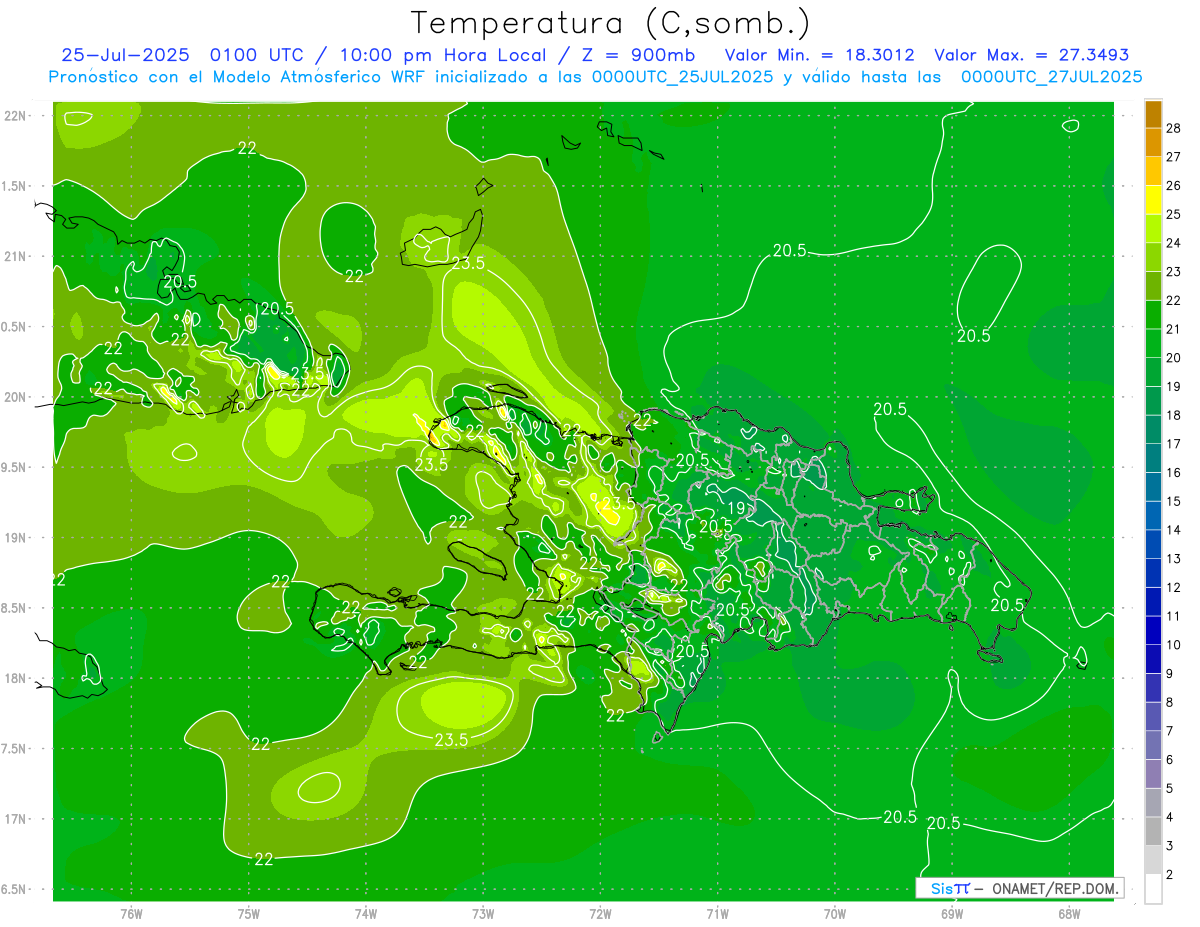Image resolution: width=1200 pixels, height=927 pixels.
Task: Click the legend scale value 14
Action: [1174, 530]
